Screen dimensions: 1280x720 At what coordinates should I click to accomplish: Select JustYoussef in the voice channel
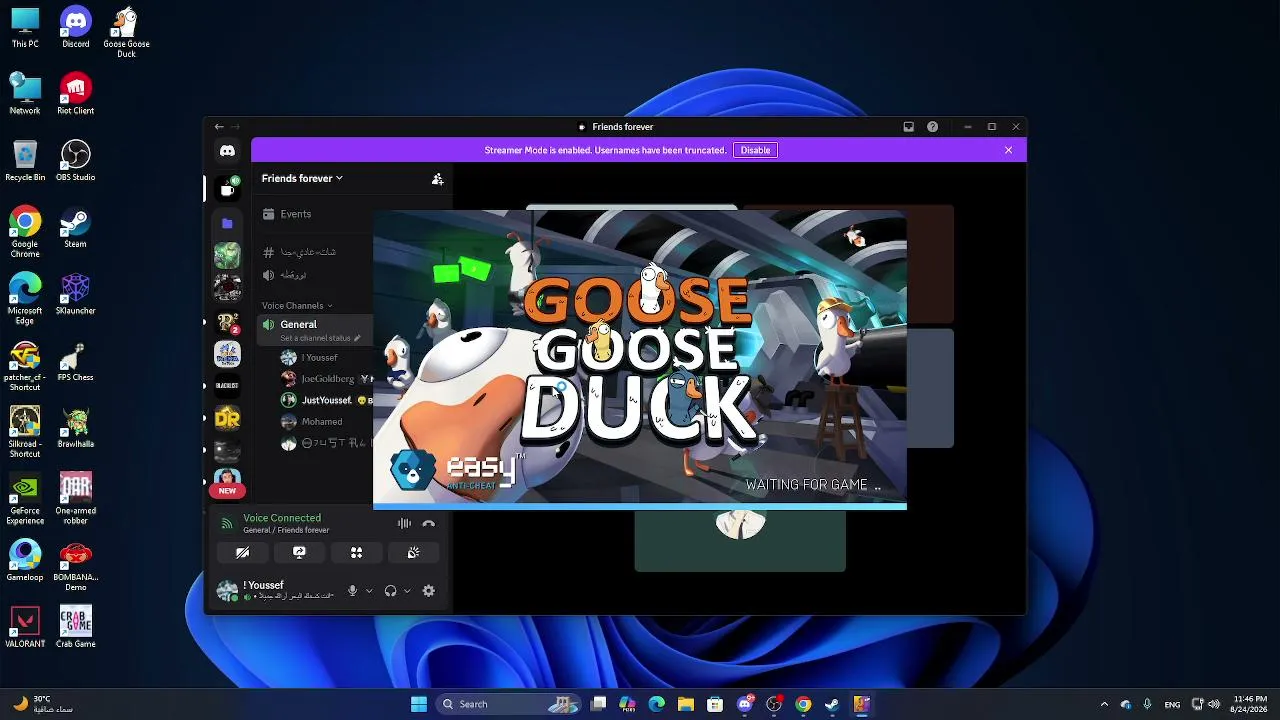click(325, 400)
